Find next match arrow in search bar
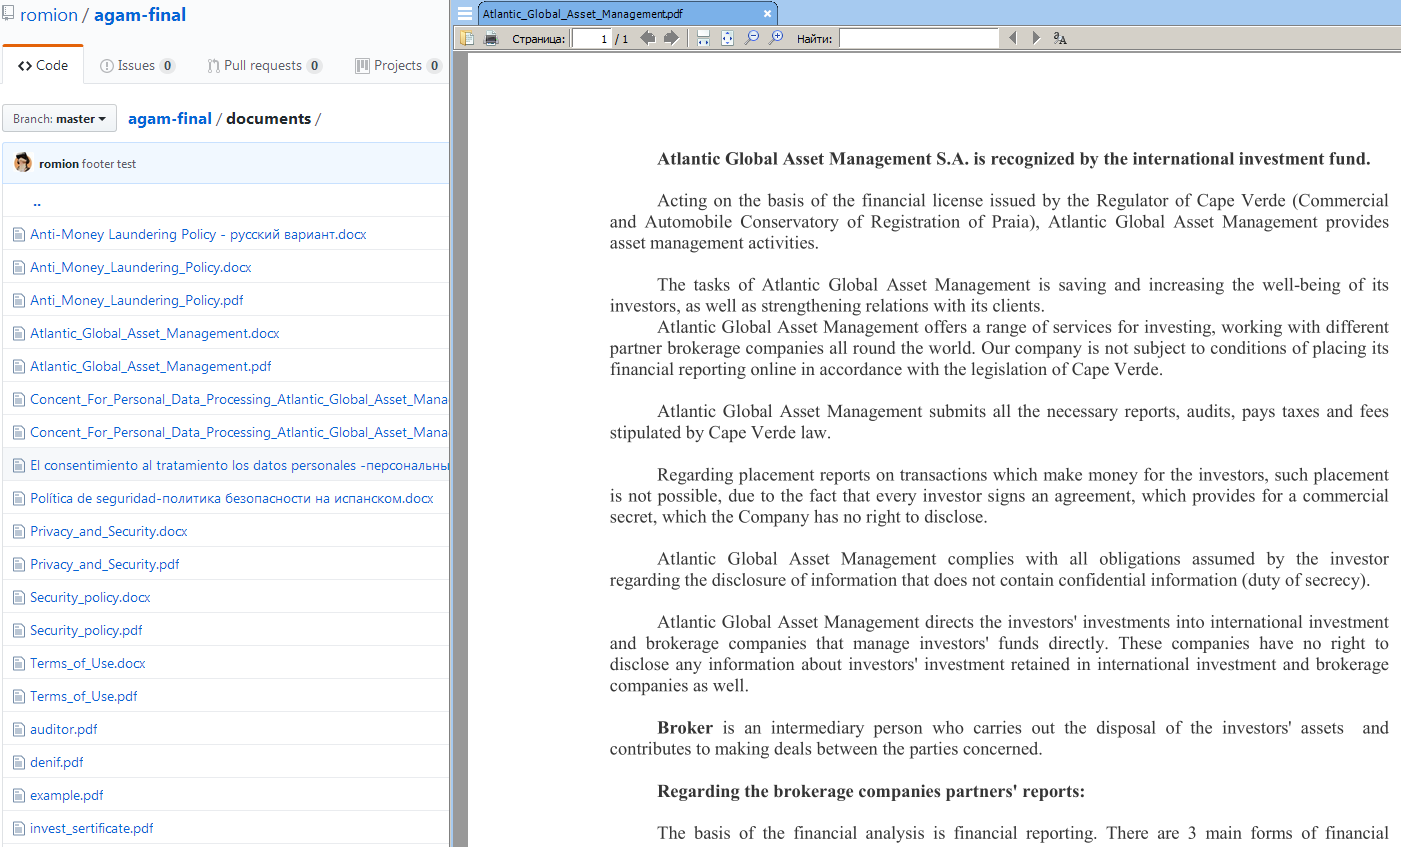1401x847 pixels. tap(1036, 38)
